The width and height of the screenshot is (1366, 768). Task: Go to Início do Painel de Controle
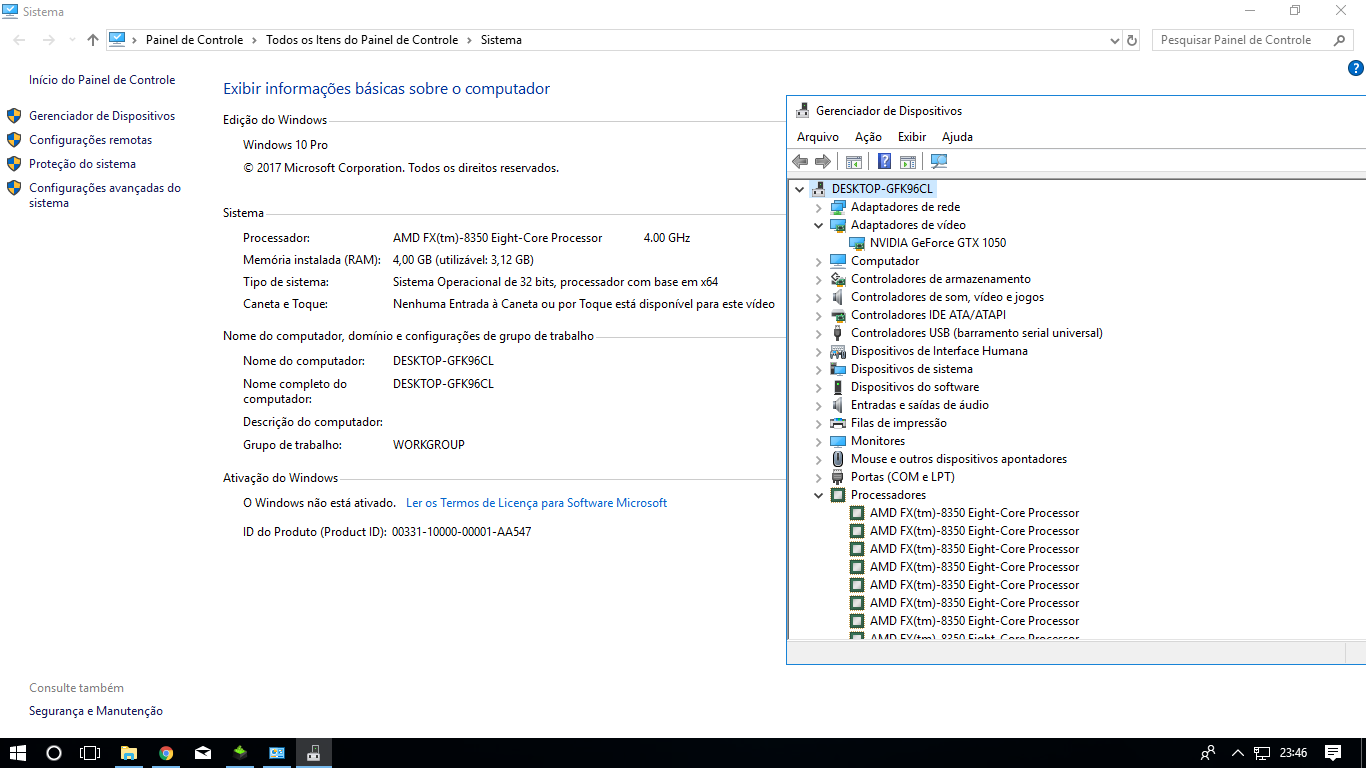[x=102, y=80]
